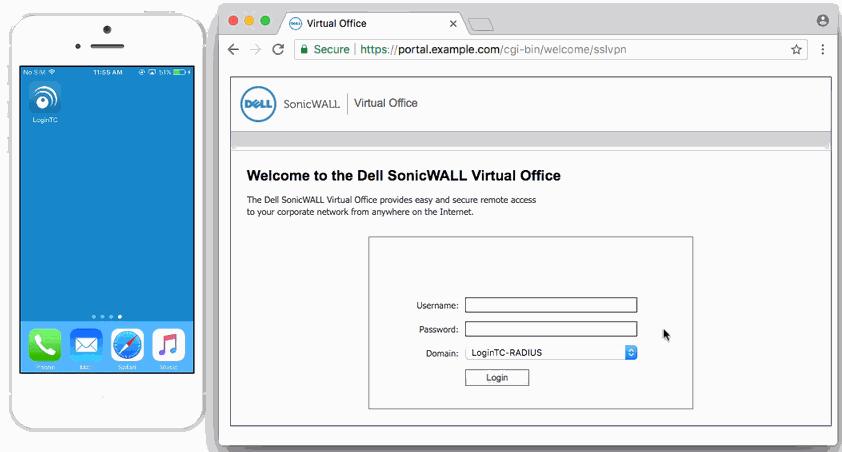Viewport: 842px width, 452px height.
Task: Open a new browser tab
Action: pos(481,24)
